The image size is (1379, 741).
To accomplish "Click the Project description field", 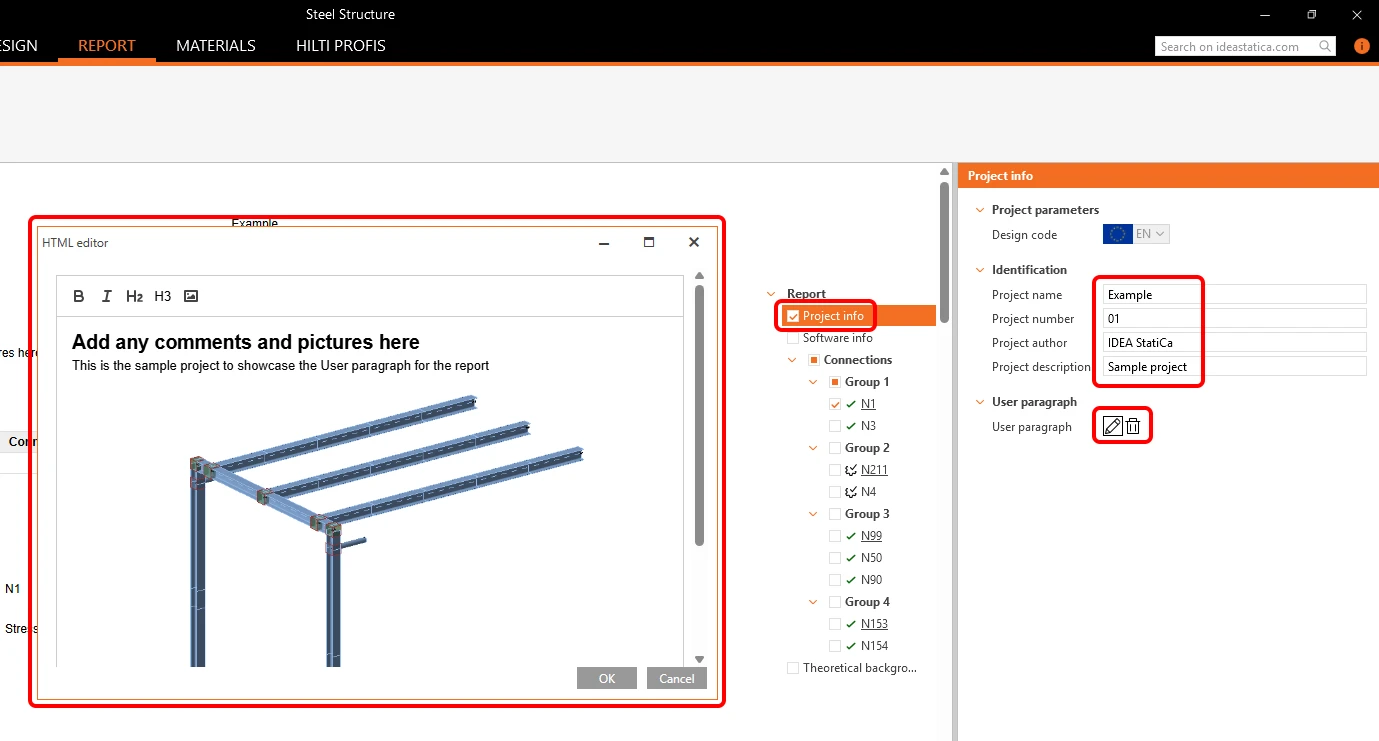I will pos(1234,367).
